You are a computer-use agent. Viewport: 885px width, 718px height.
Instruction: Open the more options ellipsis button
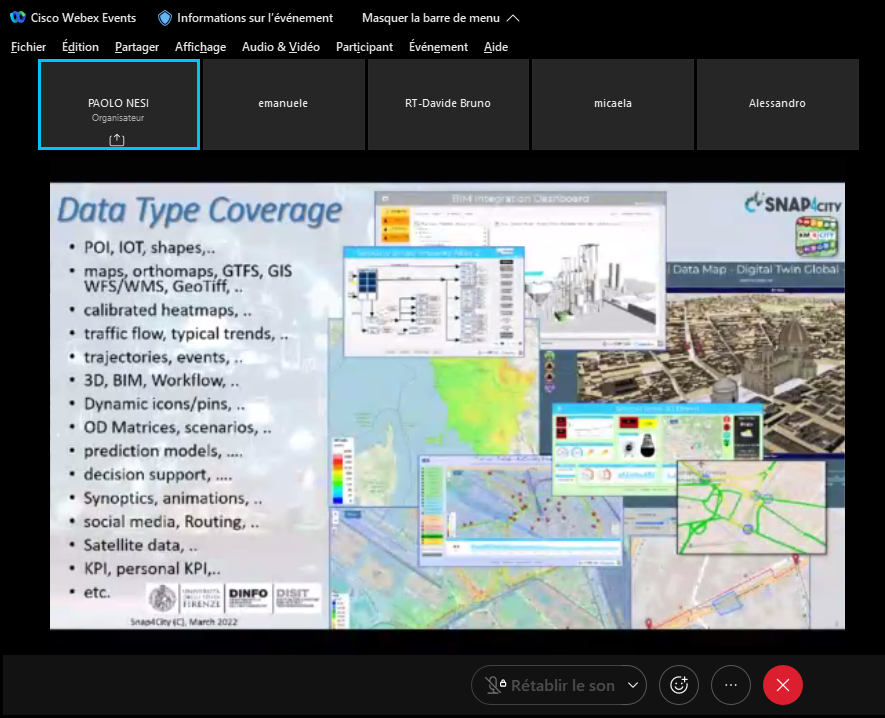click(731, 685)
